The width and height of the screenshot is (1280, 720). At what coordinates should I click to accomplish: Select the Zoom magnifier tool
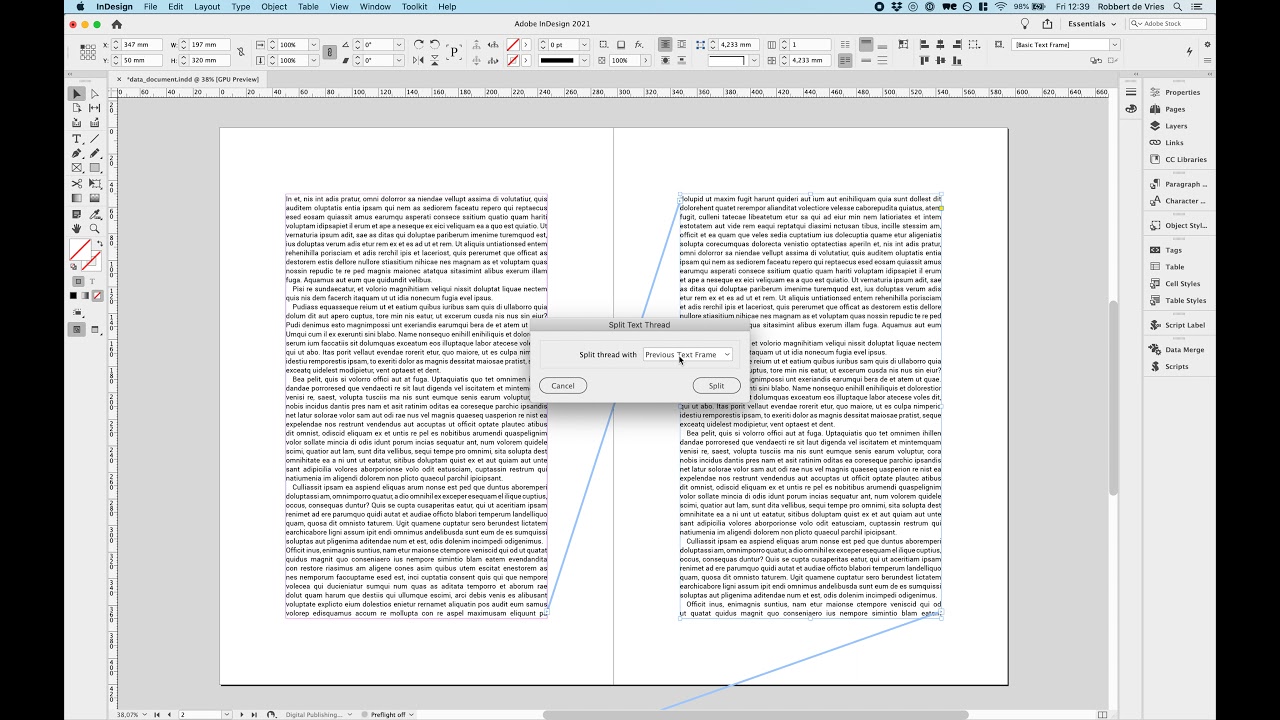[x=95, y=229]
